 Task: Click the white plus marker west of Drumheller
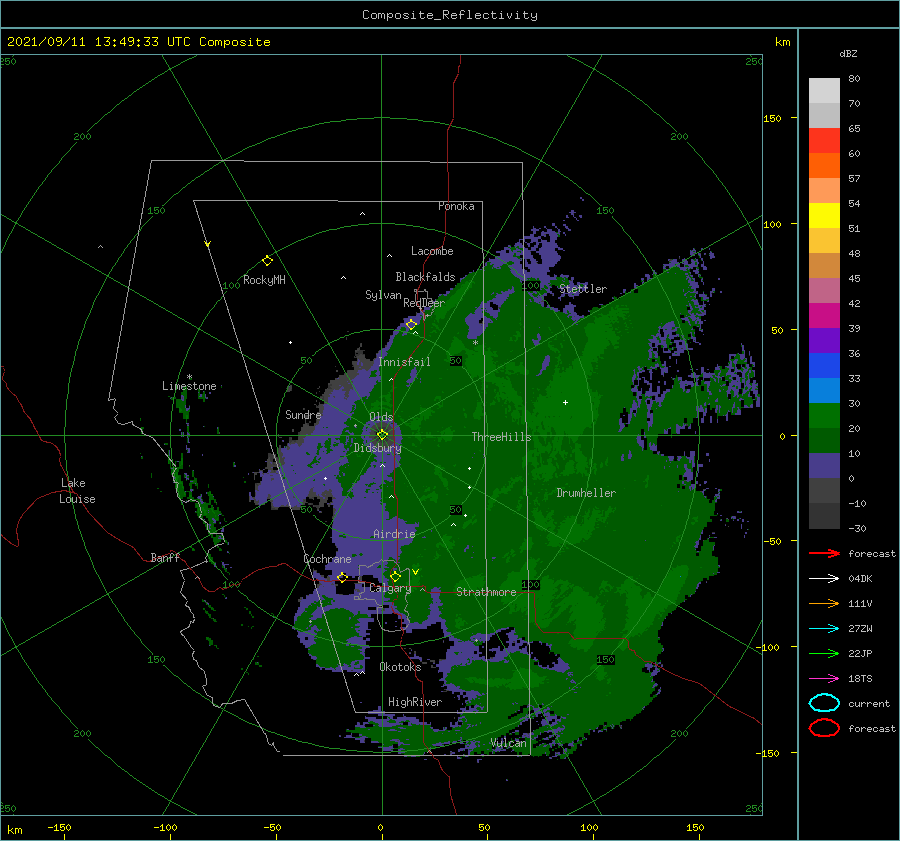[565, 402]
